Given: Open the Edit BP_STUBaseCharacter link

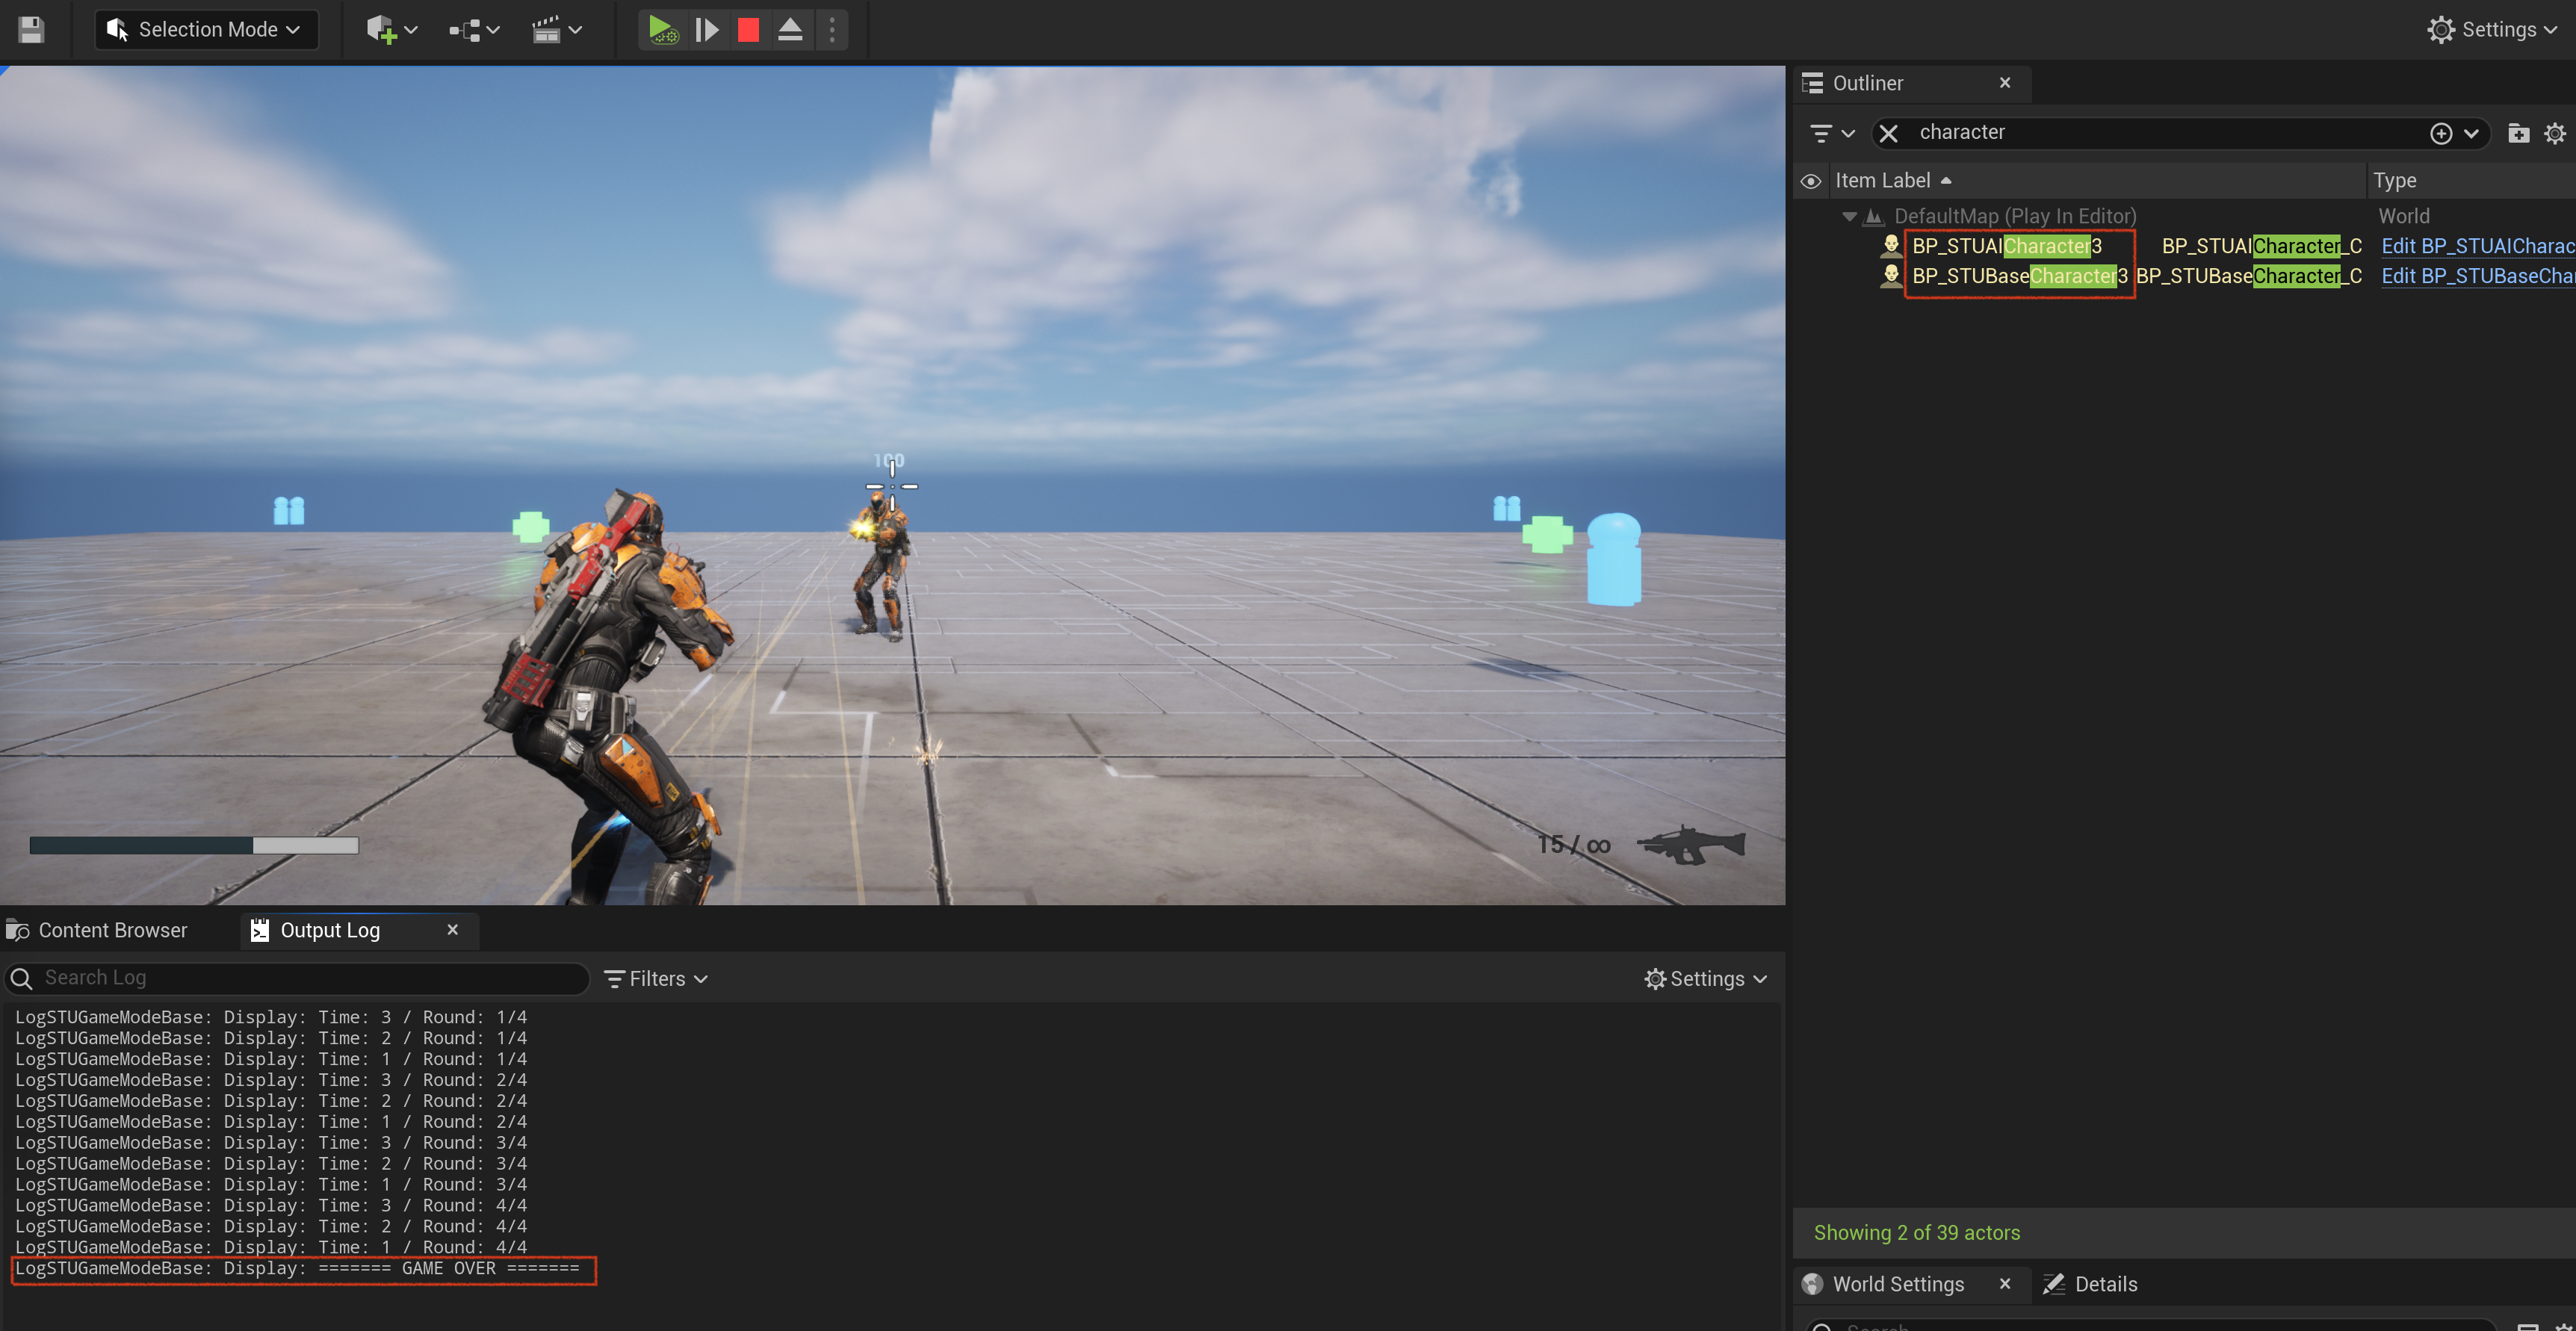Looking at the screenshot, I should 2477,276.
